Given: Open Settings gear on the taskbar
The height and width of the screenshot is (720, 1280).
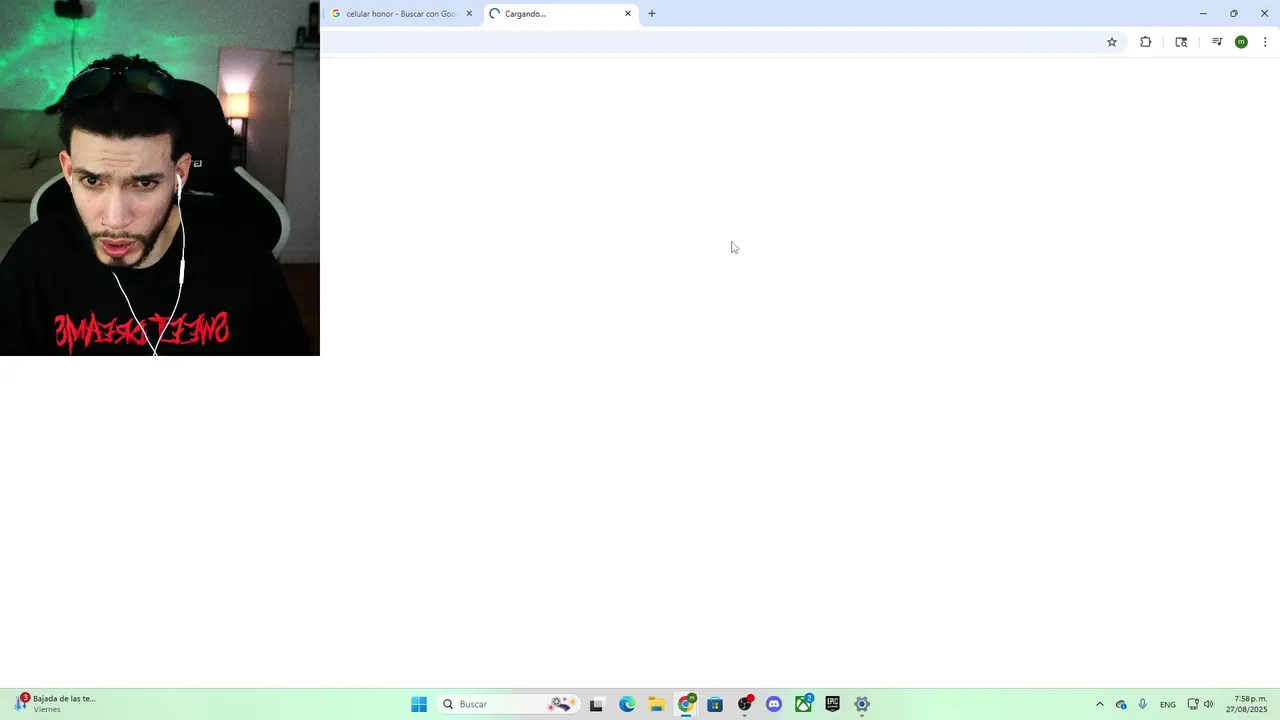Looking at the screenshot, I should point(862,704).
